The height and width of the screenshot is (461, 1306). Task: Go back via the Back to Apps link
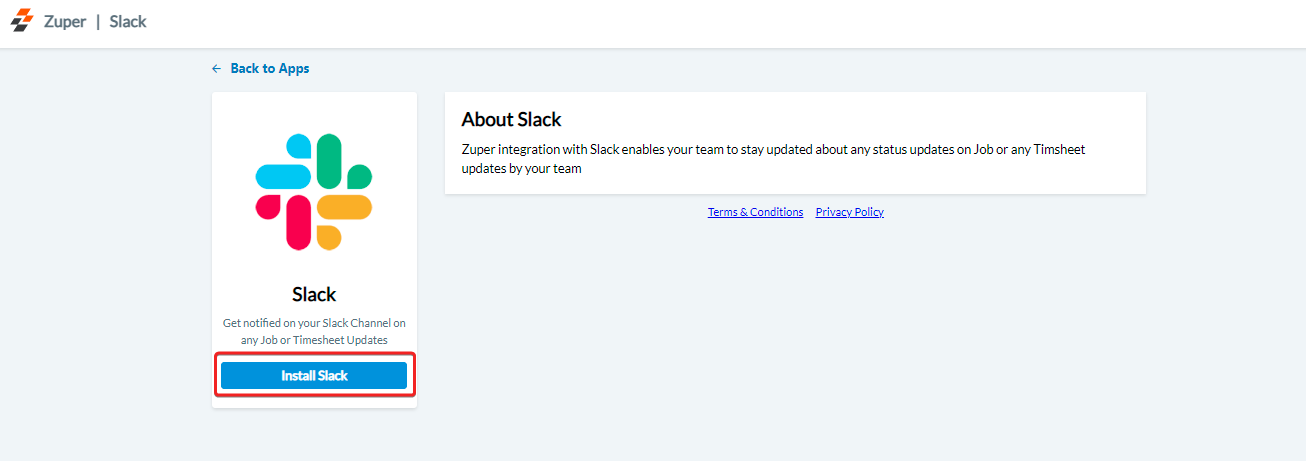(x=260, y=69)
